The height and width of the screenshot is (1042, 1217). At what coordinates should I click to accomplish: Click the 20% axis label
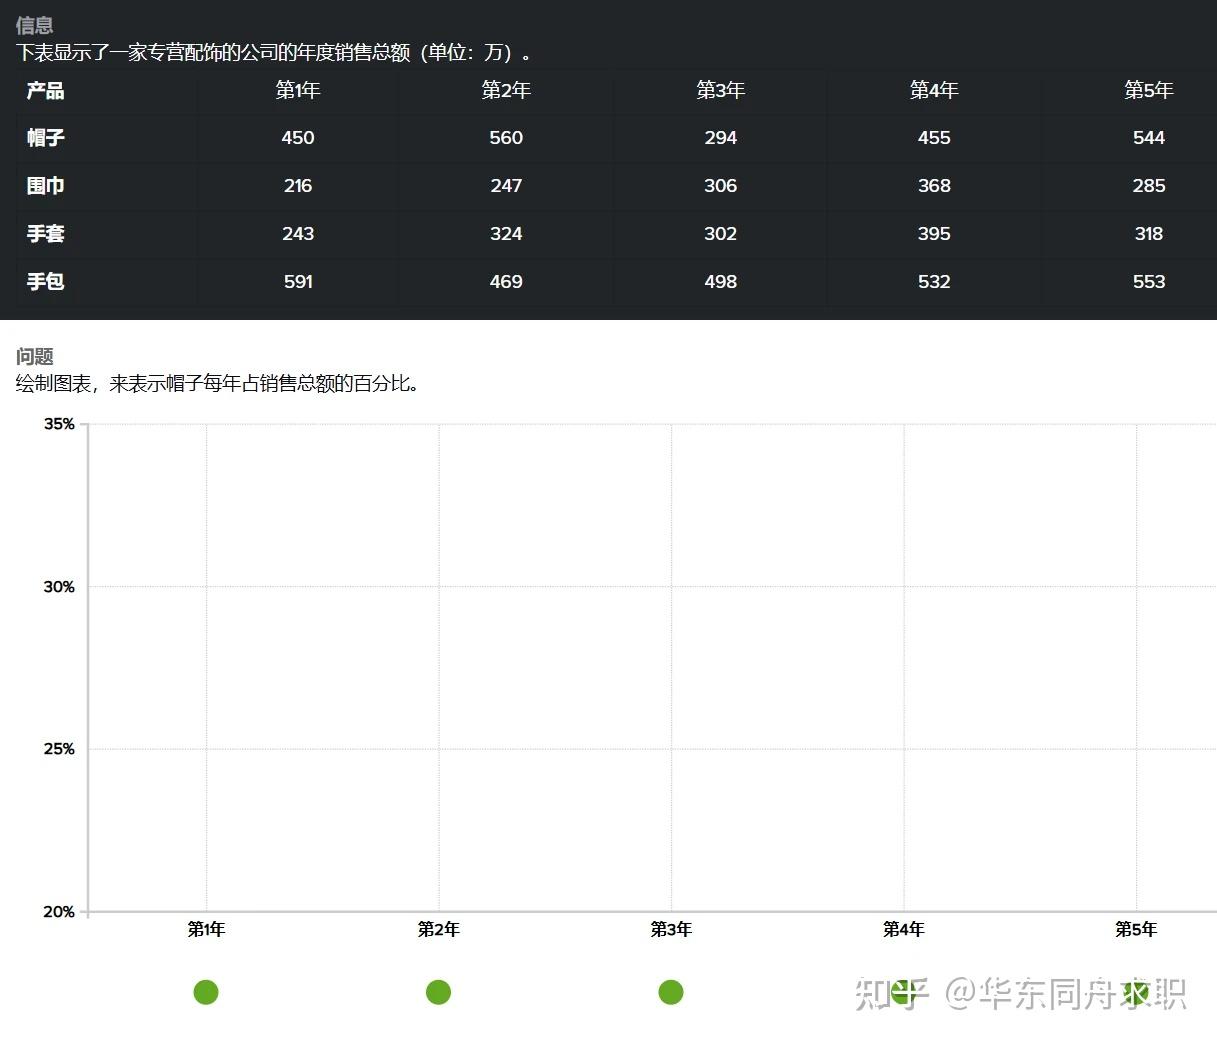[57, 911]
